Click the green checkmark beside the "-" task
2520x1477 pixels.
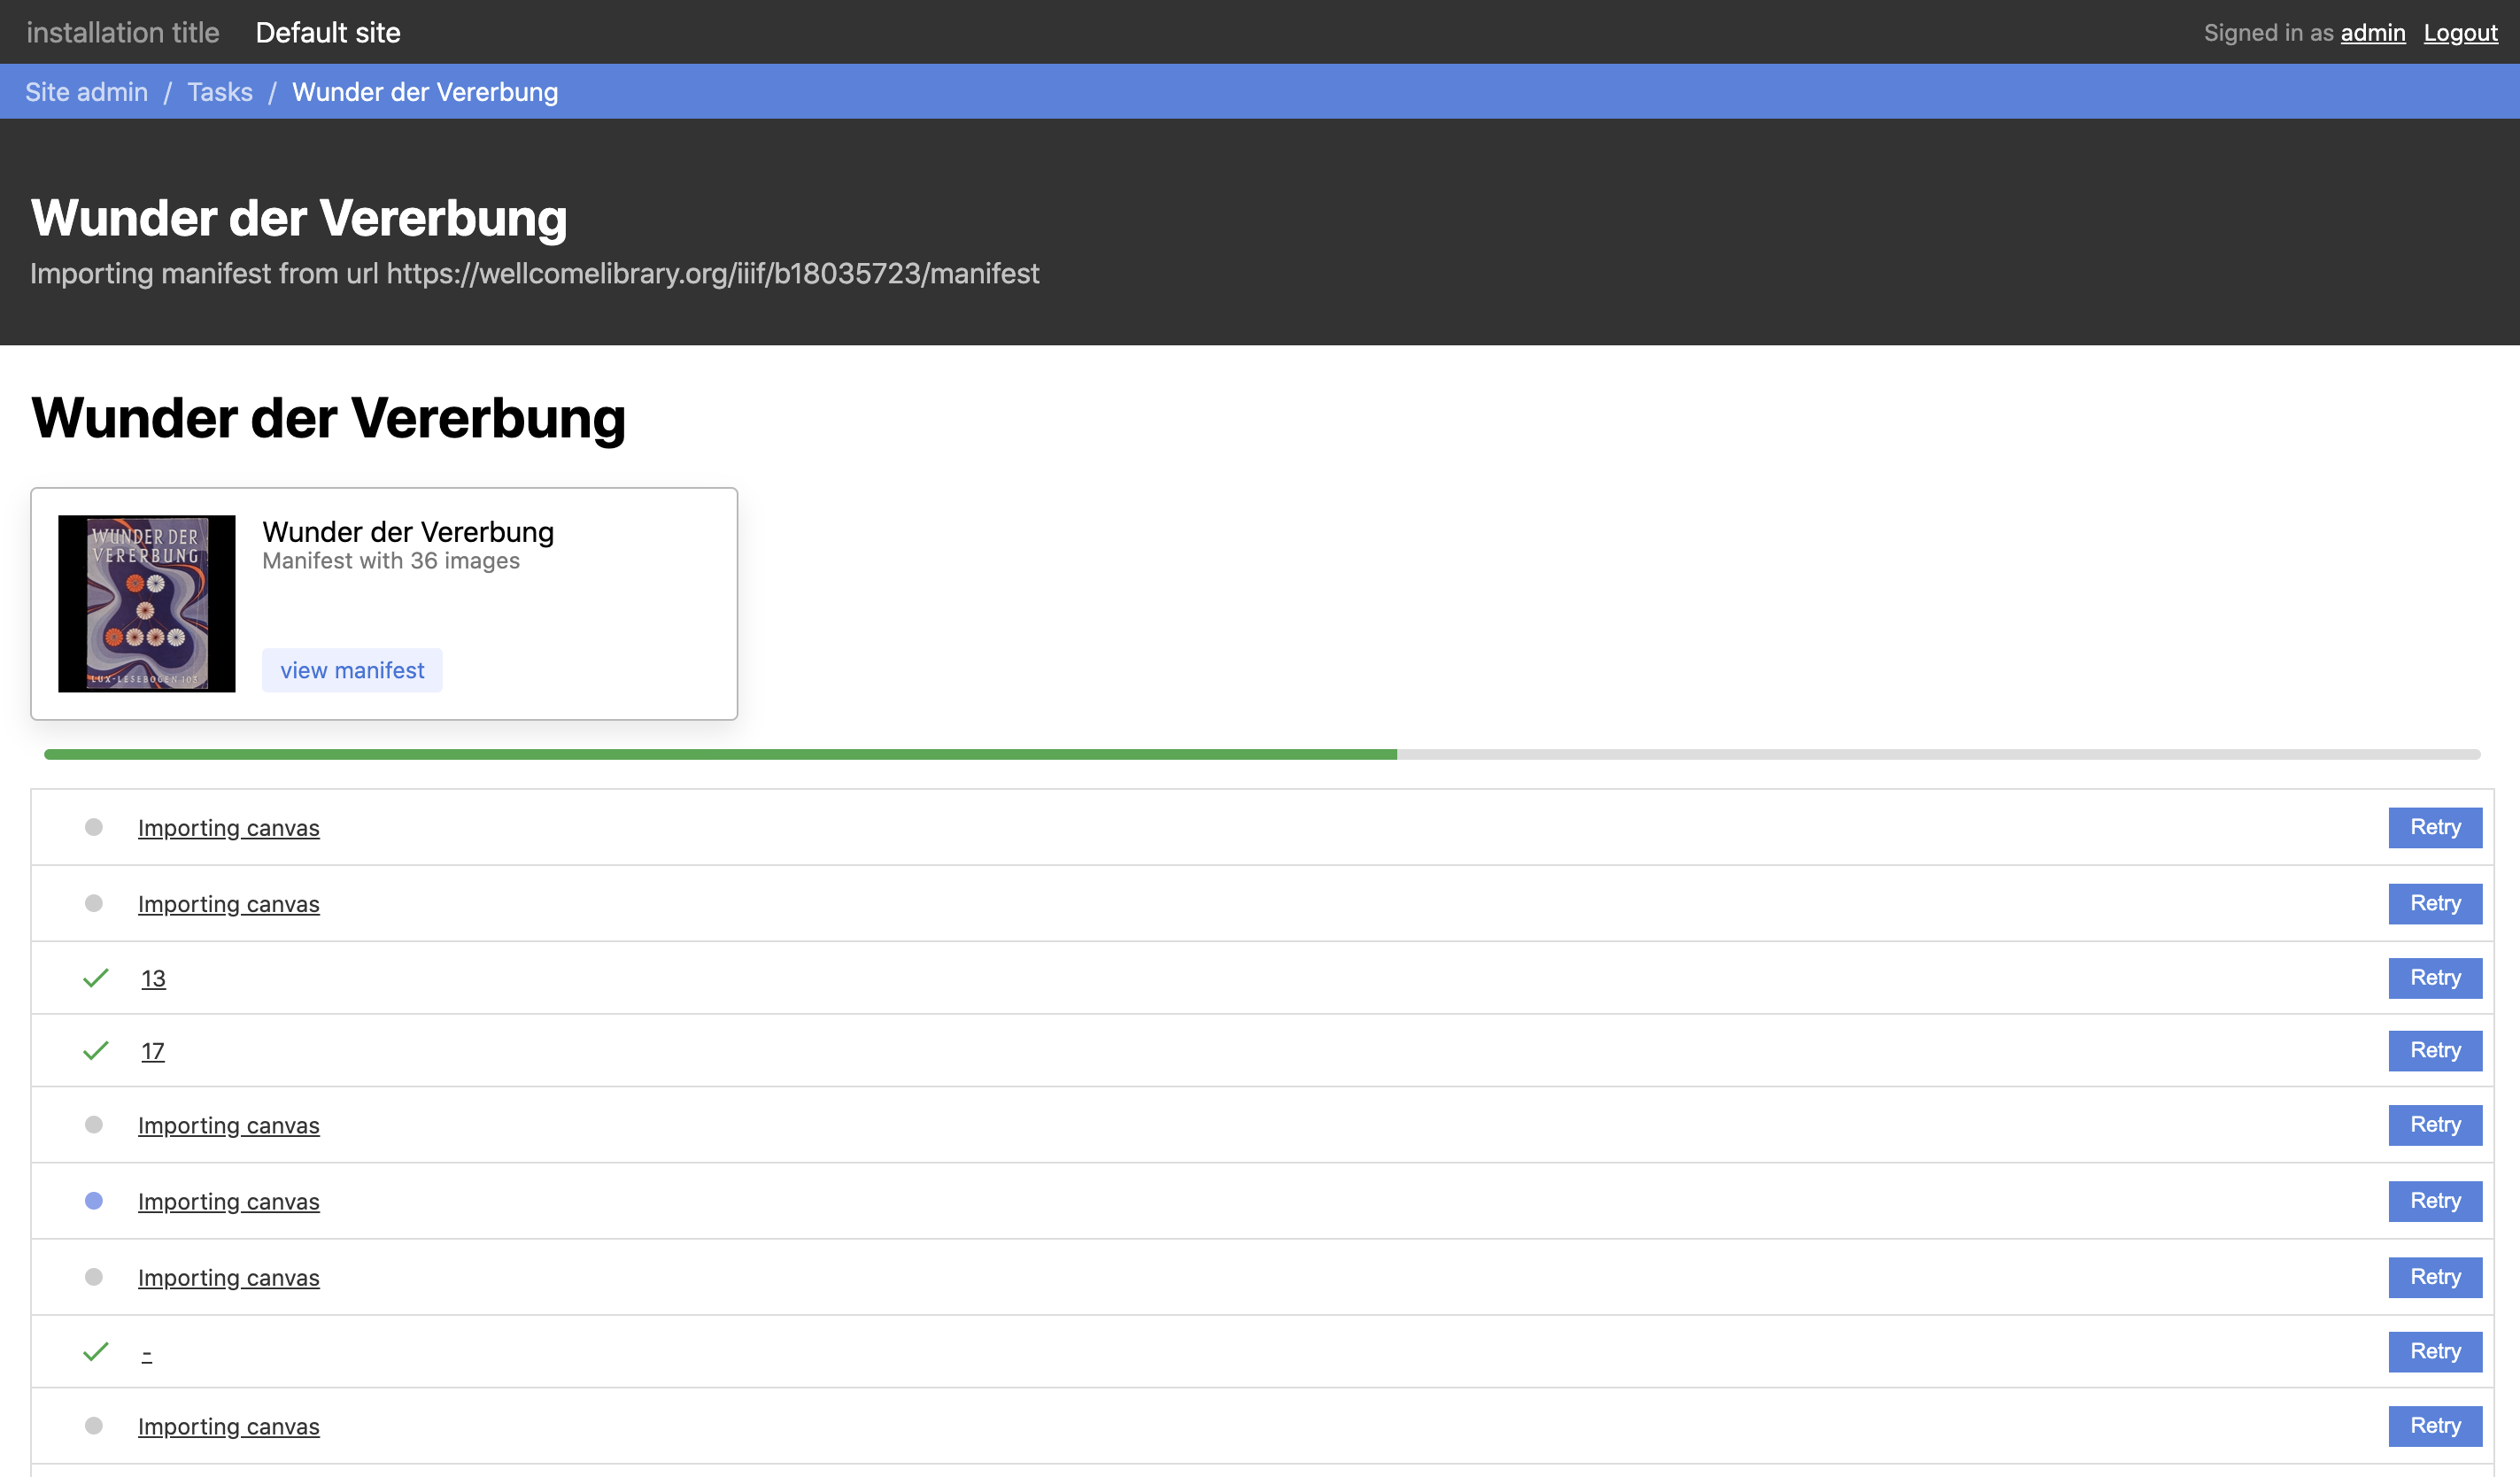pyautogui.click(x=95, y=1352)
